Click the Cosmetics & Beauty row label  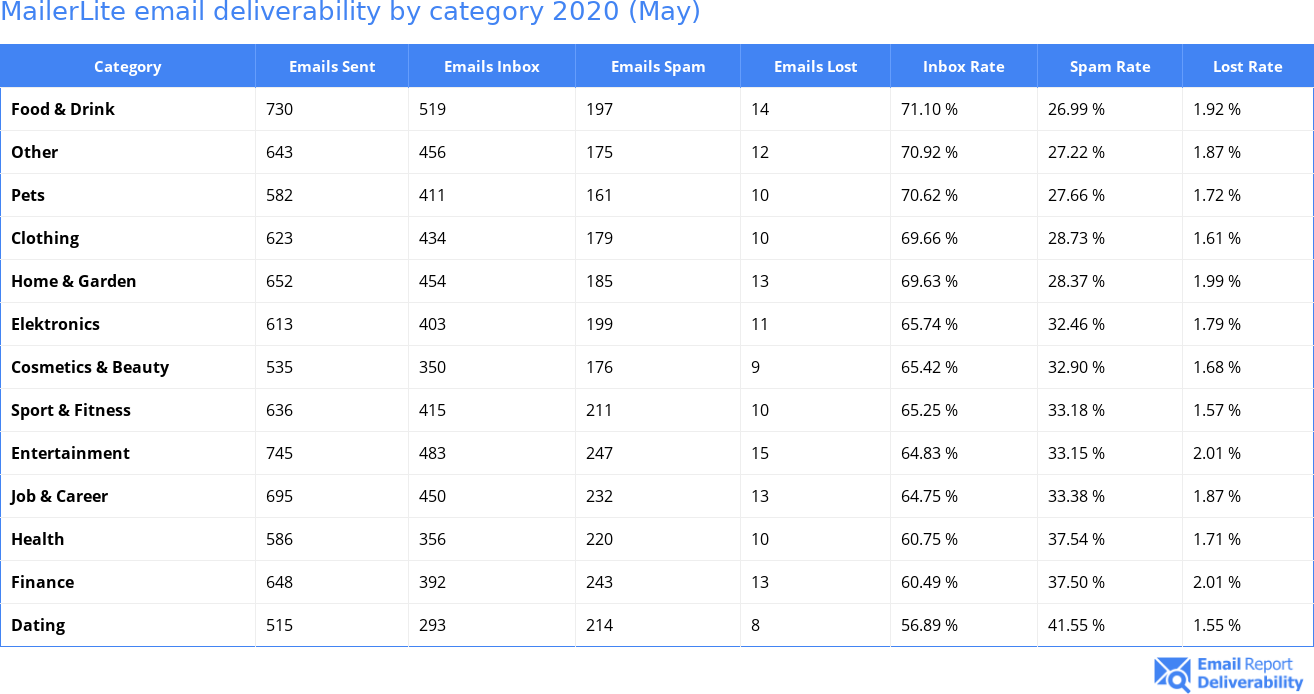[x=90, y=367]
